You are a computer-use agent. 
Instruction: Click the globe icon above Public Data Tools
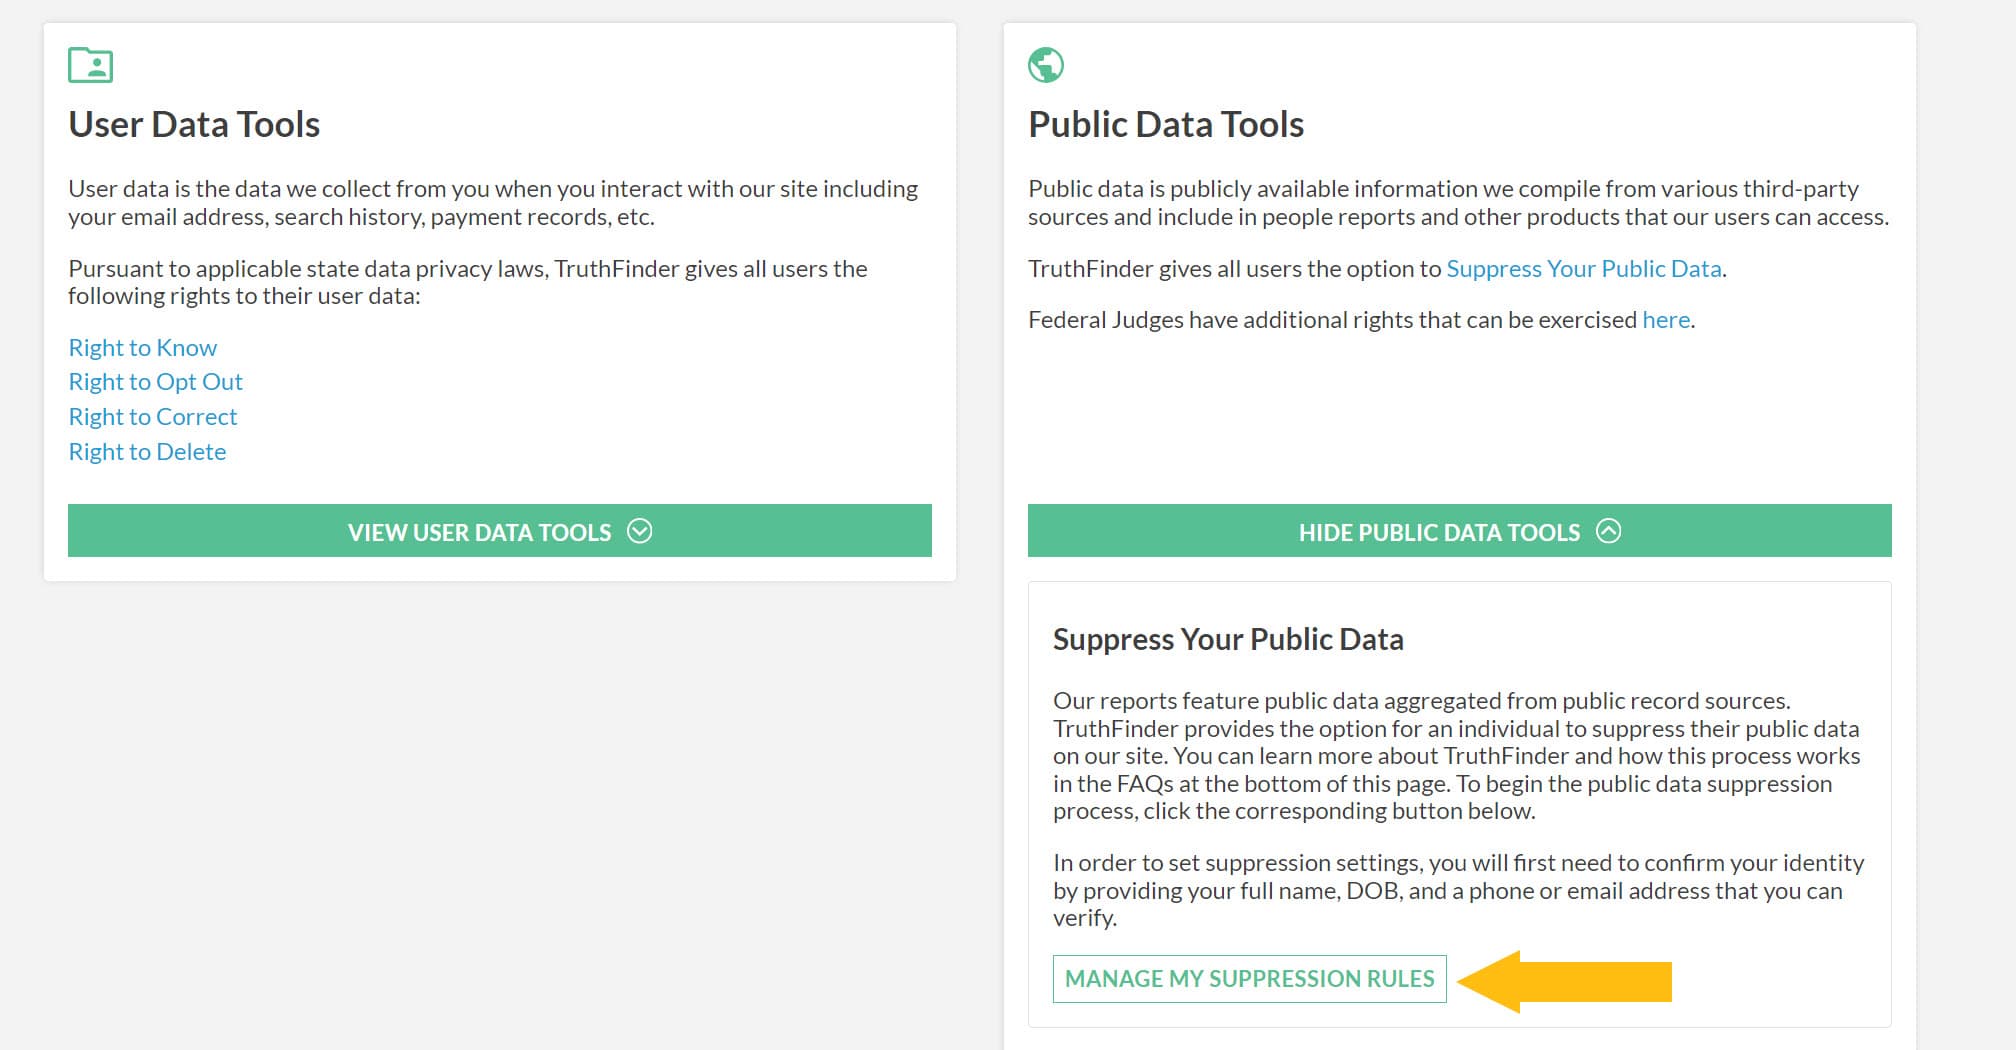tap(1045, 65)
